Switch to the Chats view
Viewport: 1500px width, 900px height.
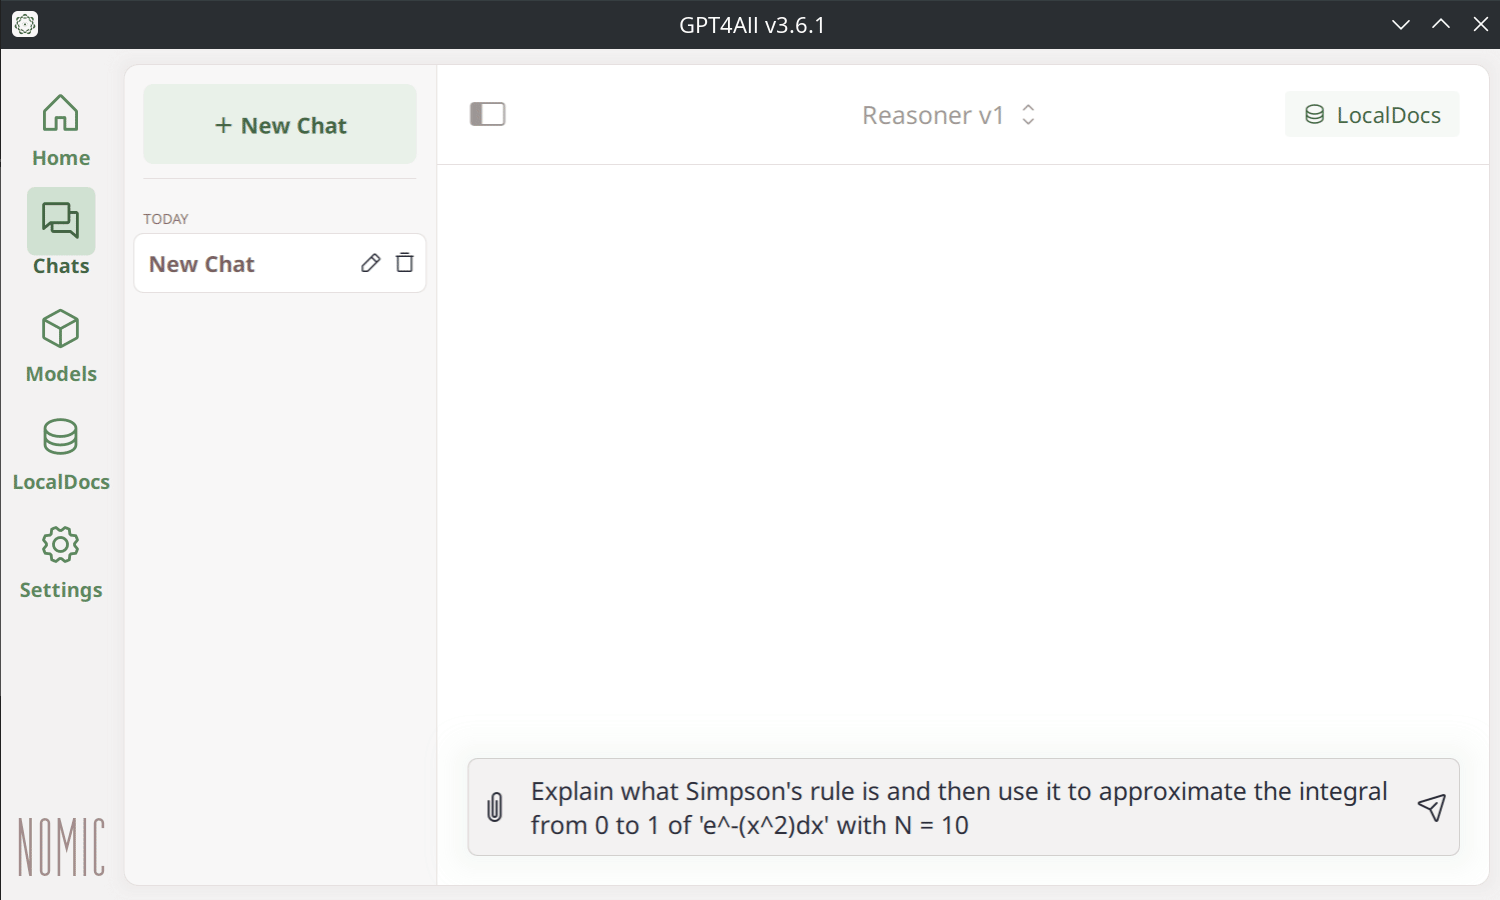click(61, 235)
